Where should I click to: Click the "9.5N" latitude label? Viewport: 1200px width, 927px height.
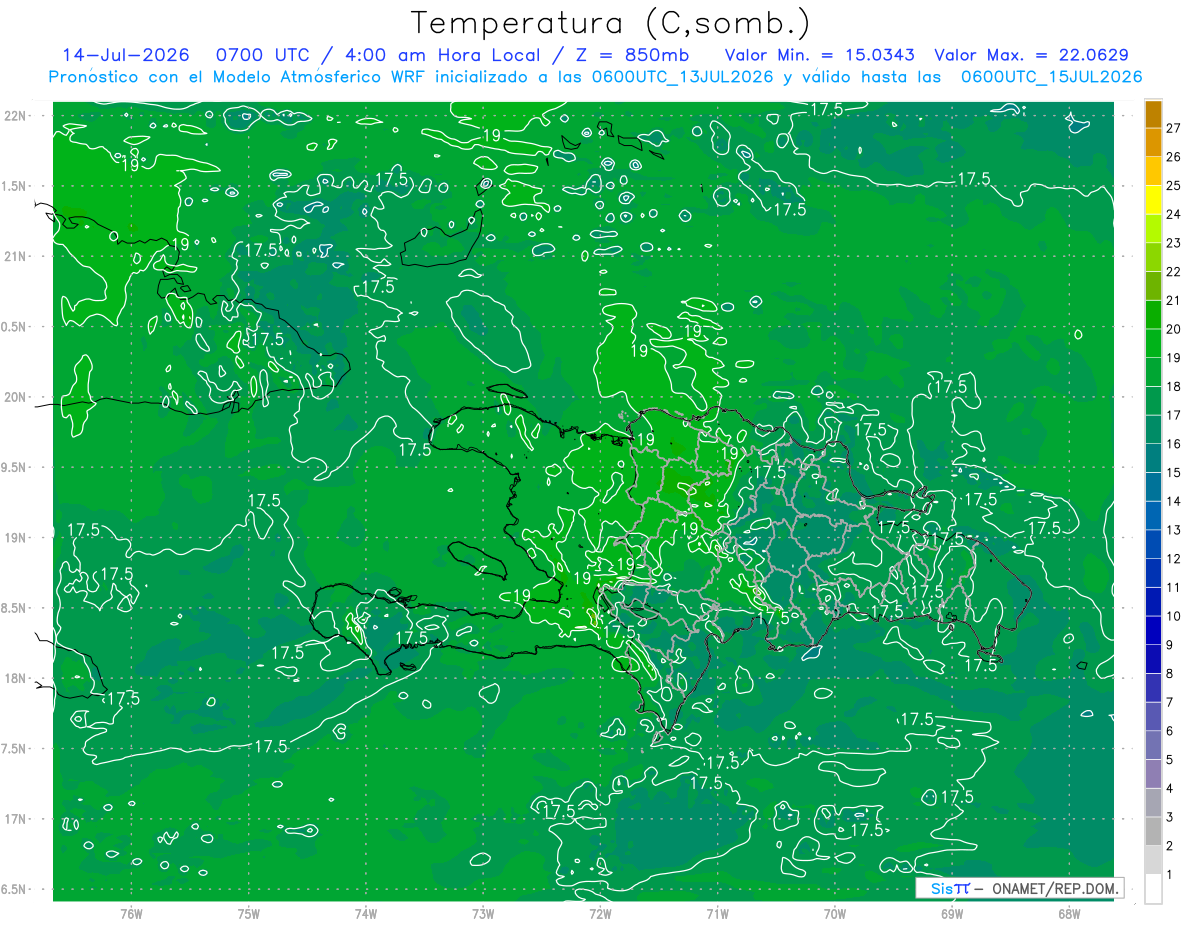coord(15,467)
